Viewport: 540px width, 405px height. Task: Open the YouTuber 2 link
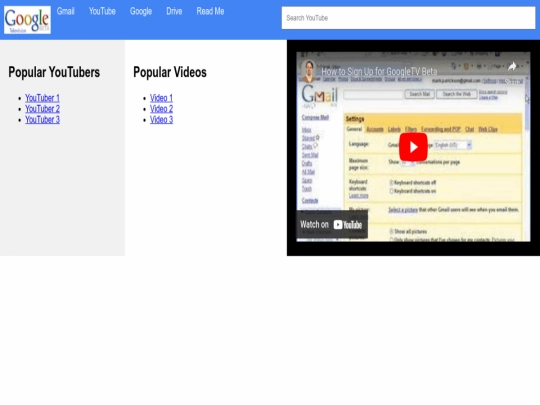42,109
